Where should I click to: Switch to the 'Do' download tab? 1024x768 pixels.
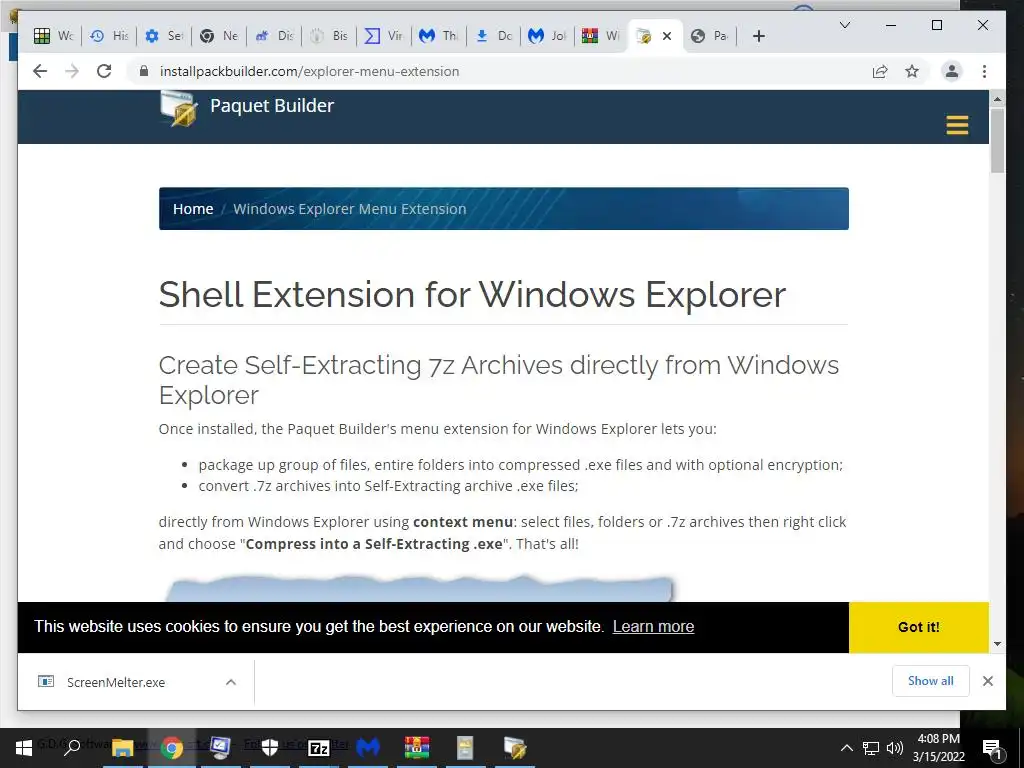pyautogui.click(x=494, y=36)
